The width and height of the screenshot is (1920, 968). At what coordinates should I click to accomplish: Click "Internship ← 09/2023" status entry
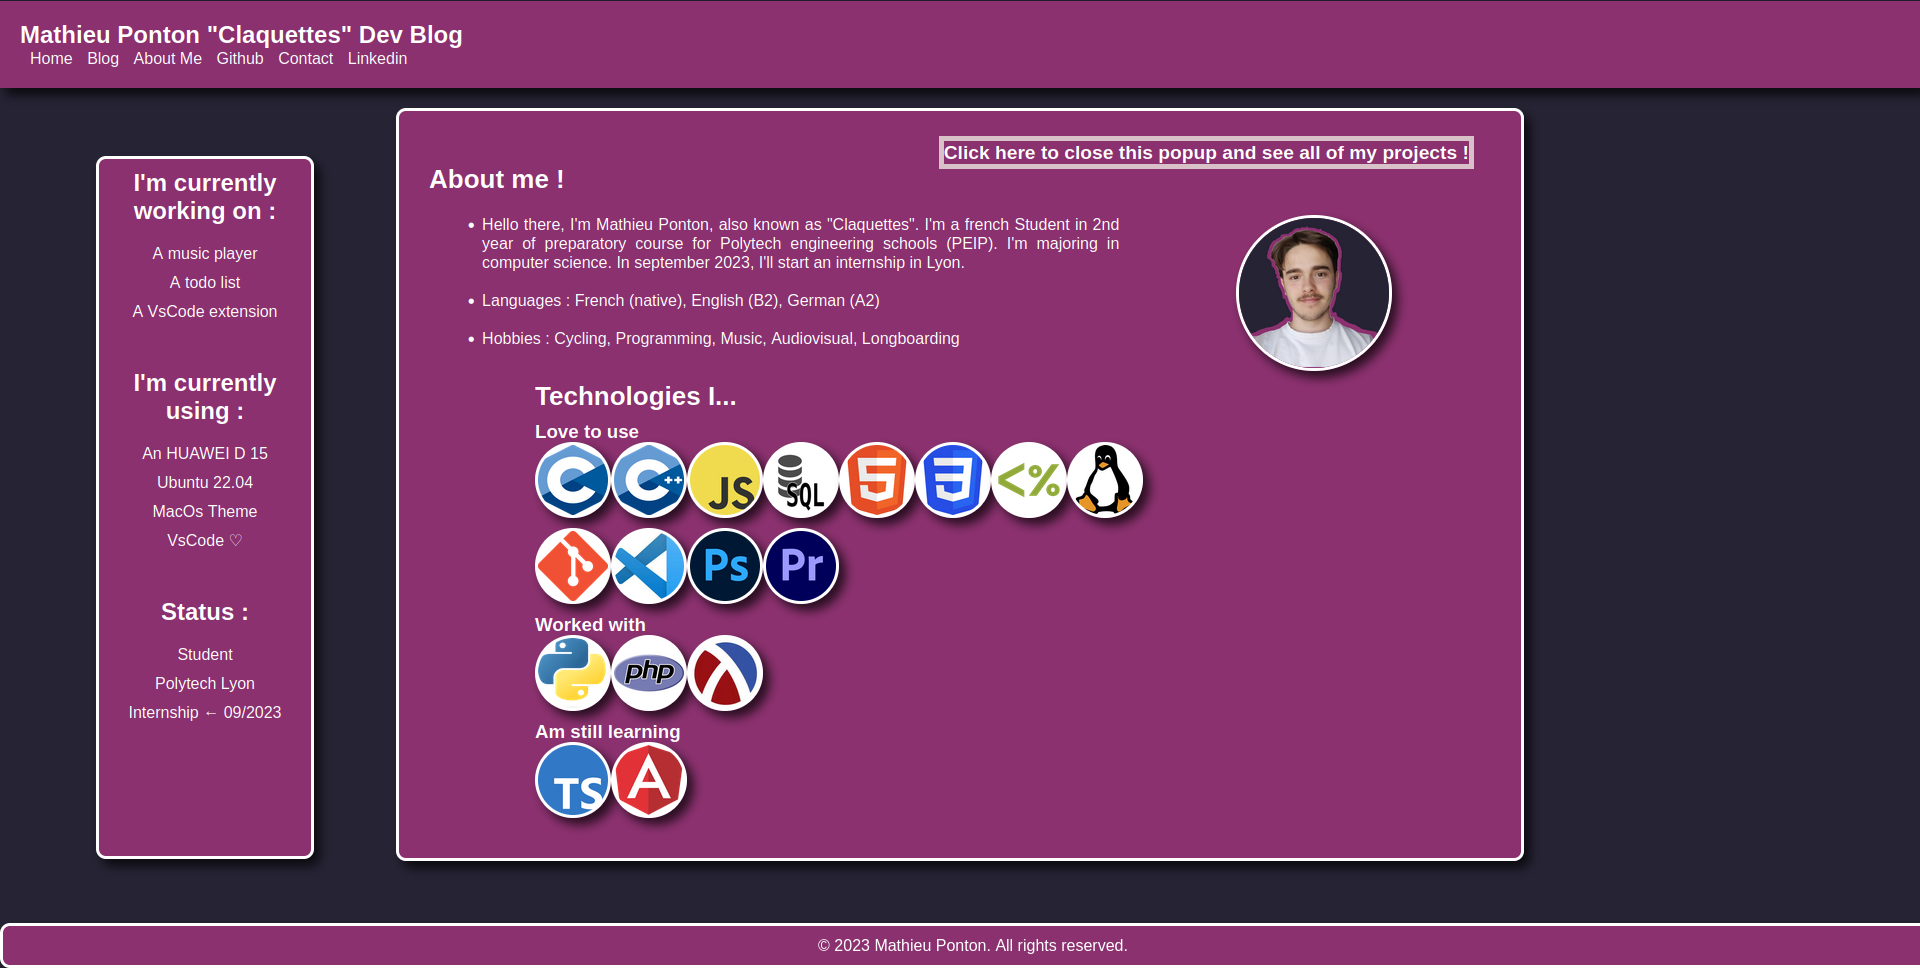point(205,713)
